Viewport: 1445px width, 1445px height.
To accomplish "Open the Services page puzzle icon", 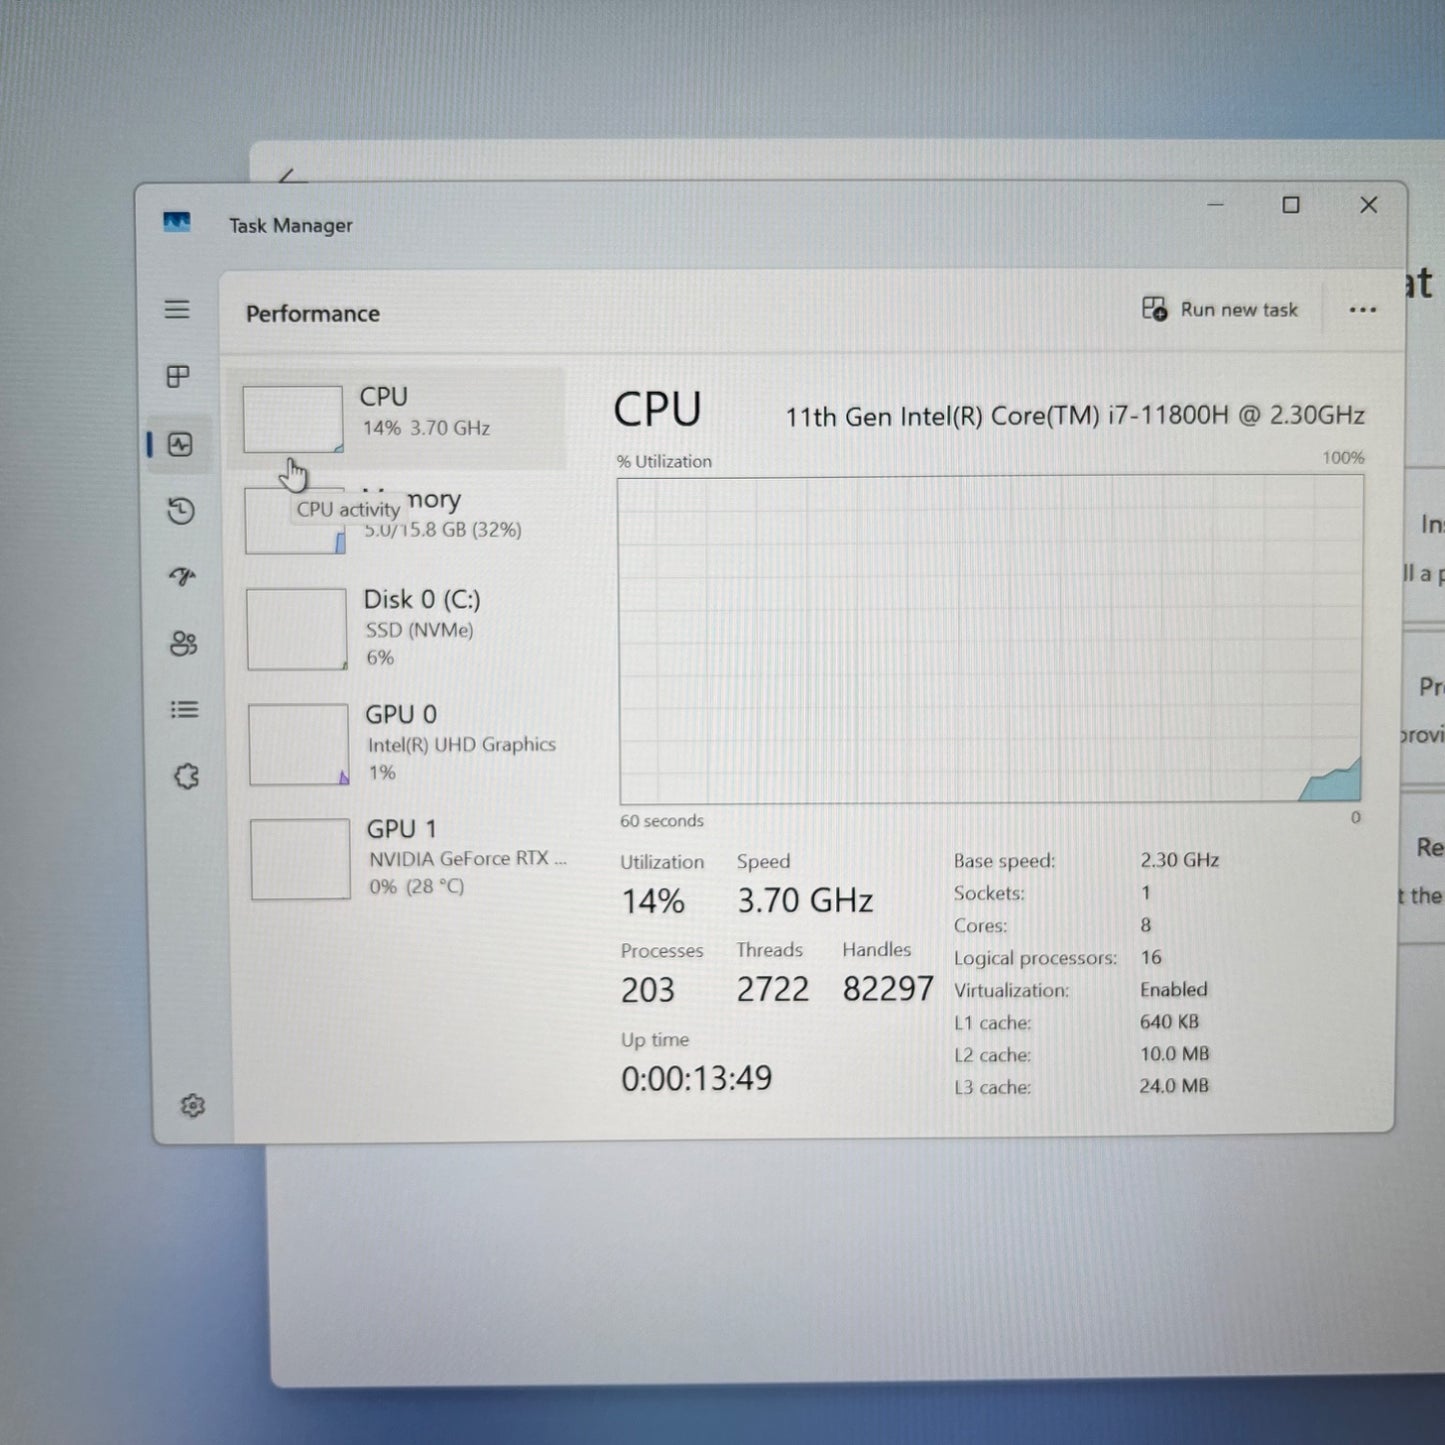I will [x=186, y=776].
